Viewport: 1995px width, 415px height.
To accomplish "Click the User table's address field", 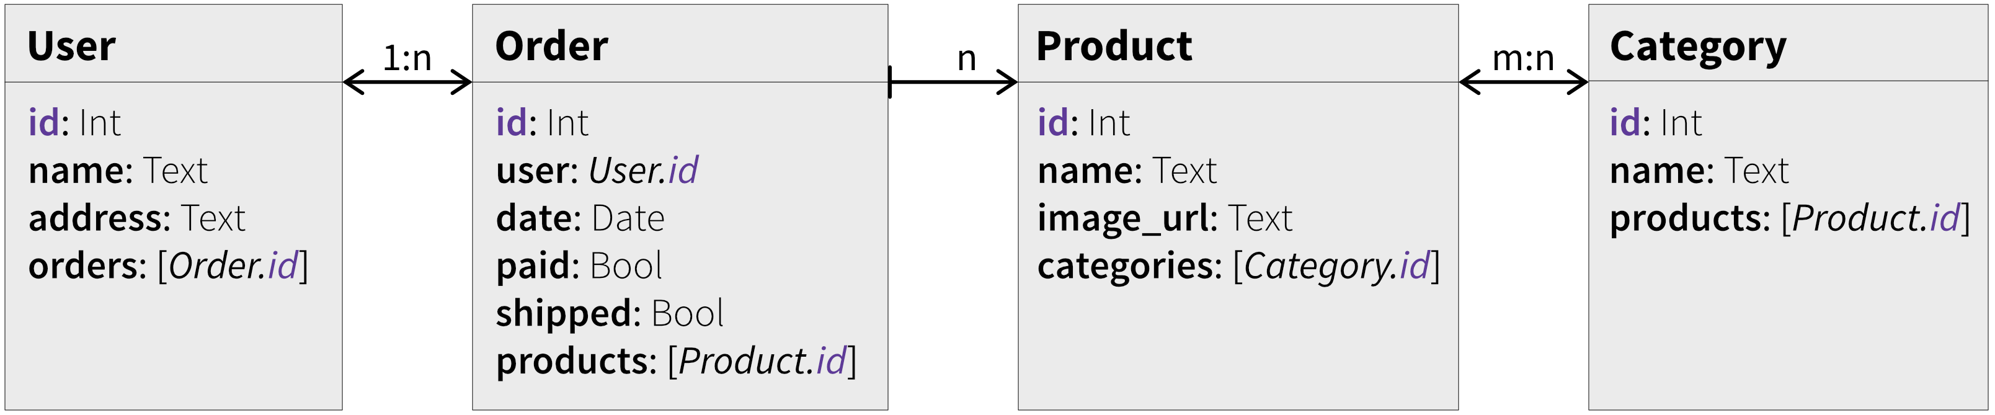I will [x=136, y=218].
